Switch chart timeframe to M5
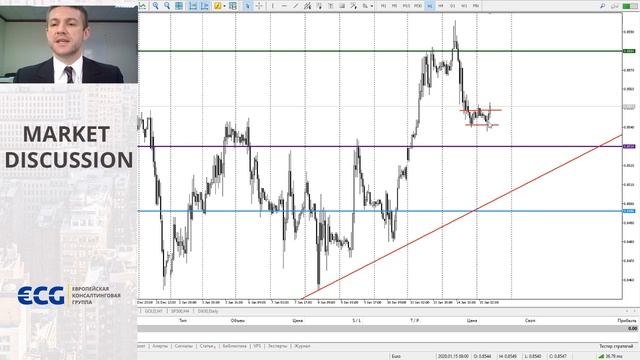This screenshot has height=360, width=640. tap(394, 6)
